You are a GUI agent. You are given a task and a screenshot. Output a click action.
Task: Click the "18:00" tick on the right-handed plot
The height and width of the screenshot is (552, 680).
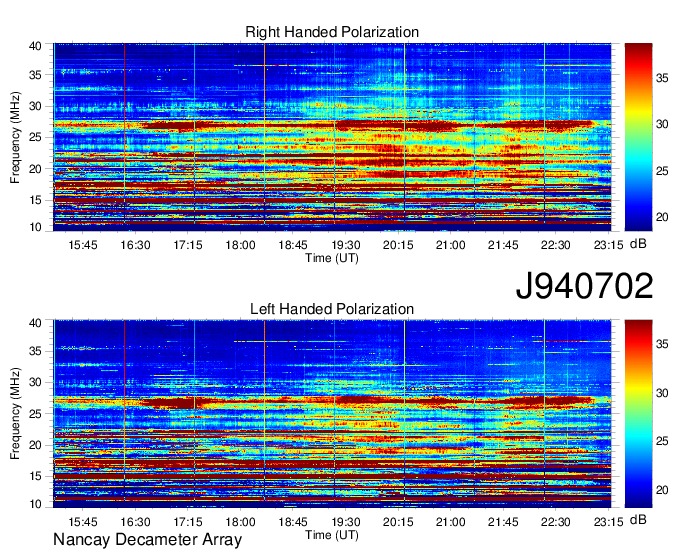[240, 245]
